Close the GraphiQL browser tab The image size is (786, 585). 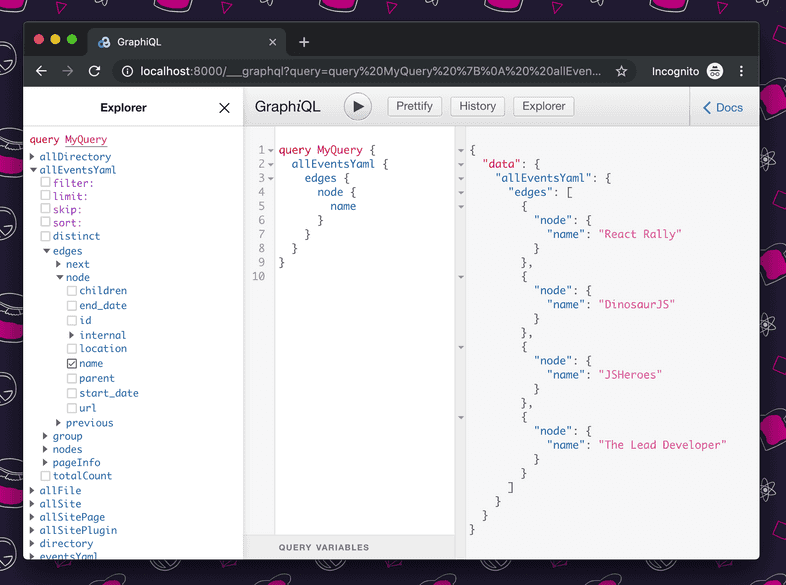click(x=270, y=42)
